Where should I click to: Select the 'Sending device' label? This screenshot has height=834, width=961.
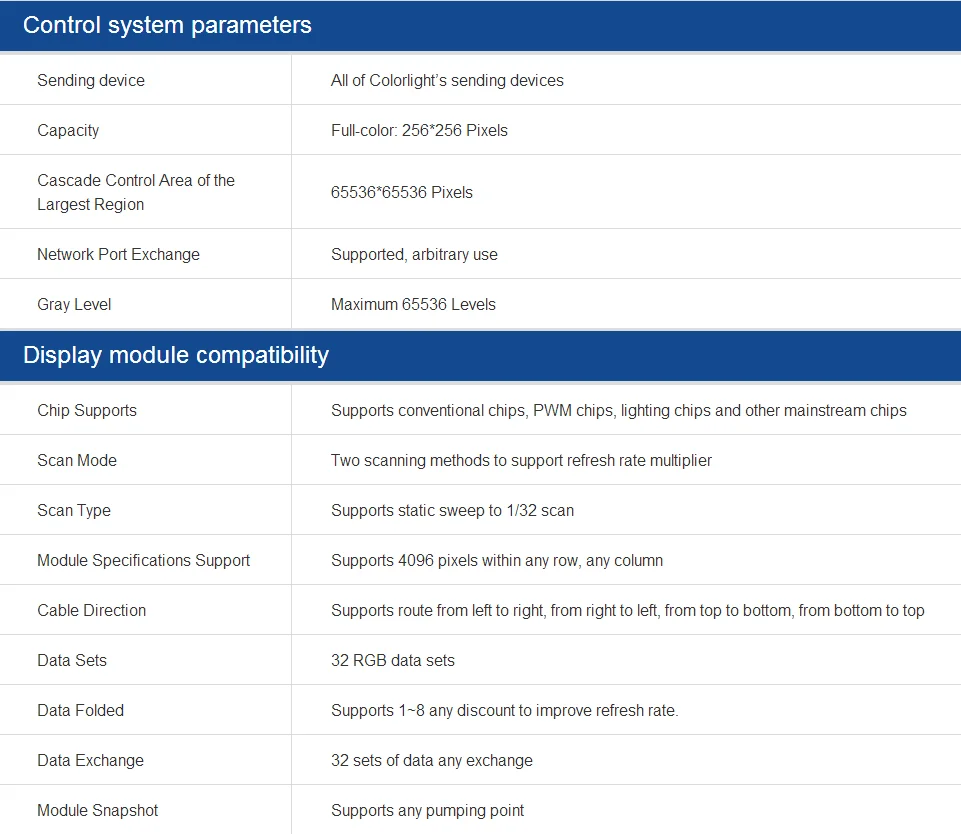[x=91, y=80]
